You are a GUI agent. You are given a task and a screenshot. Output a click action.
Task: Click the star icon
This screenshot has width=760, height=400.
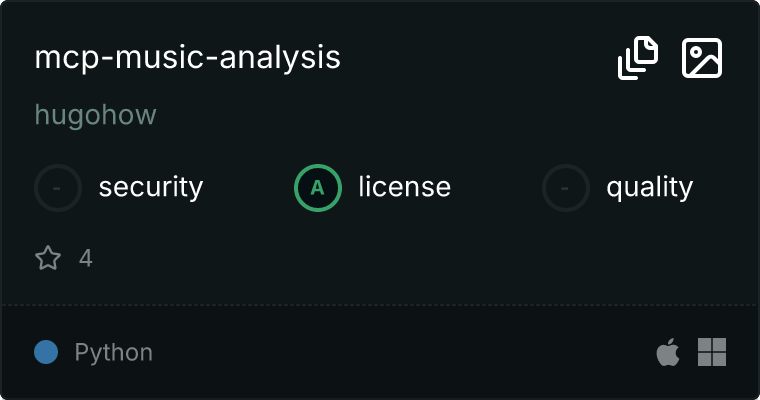click(x=48, y=259)
